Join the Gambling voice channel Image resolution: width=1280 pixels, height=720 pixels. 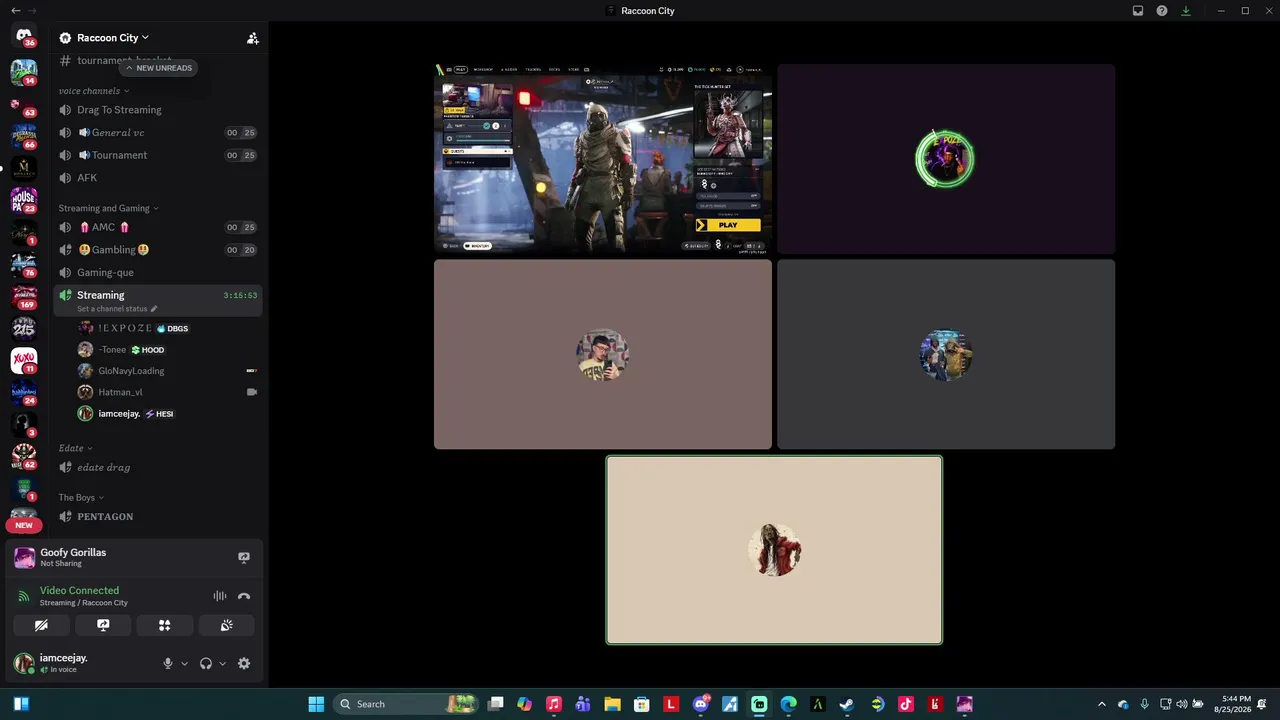[x=158, y=250]
